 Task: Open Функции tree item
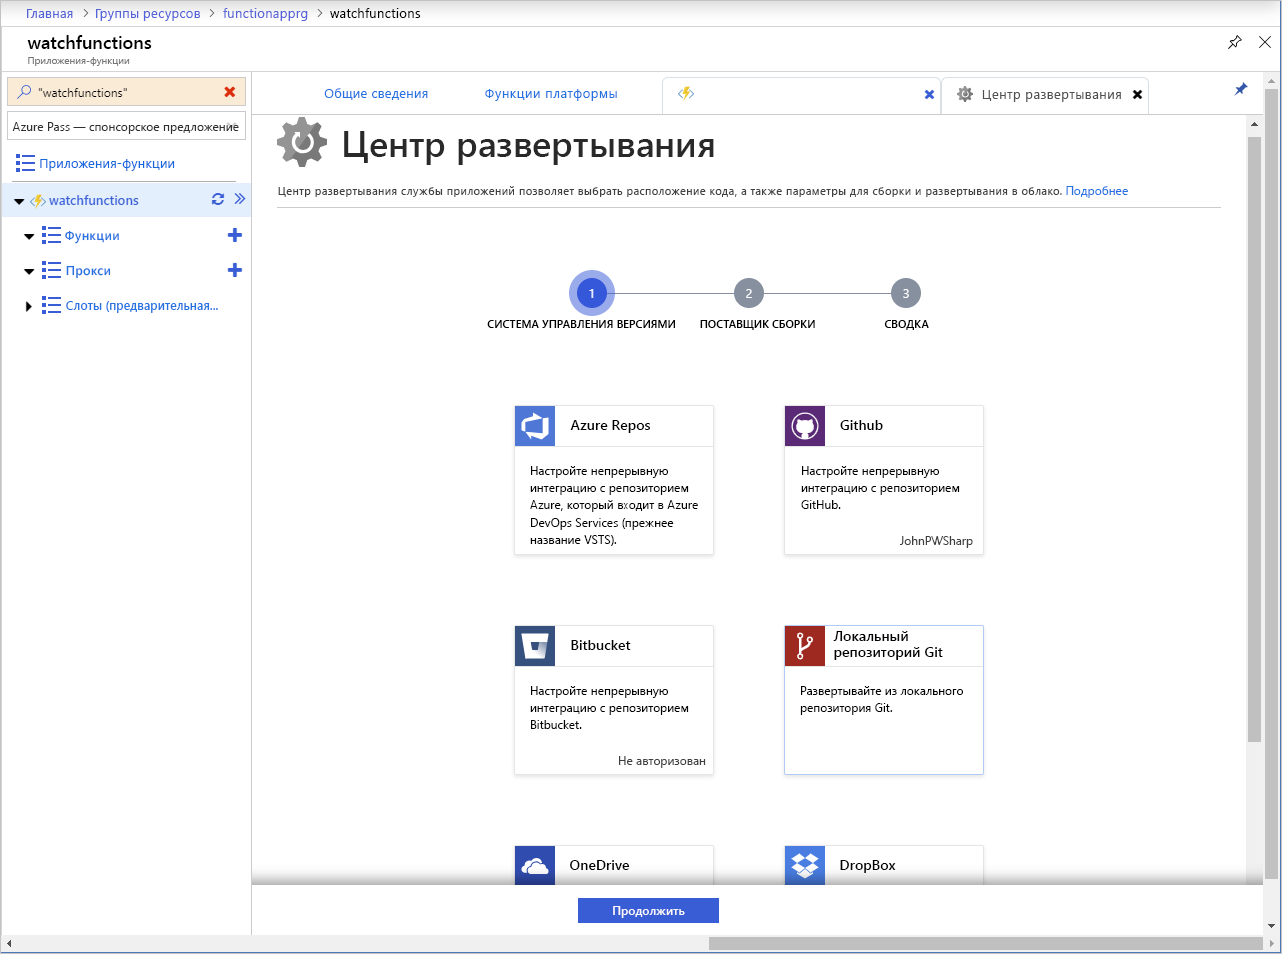coord(92,236)
